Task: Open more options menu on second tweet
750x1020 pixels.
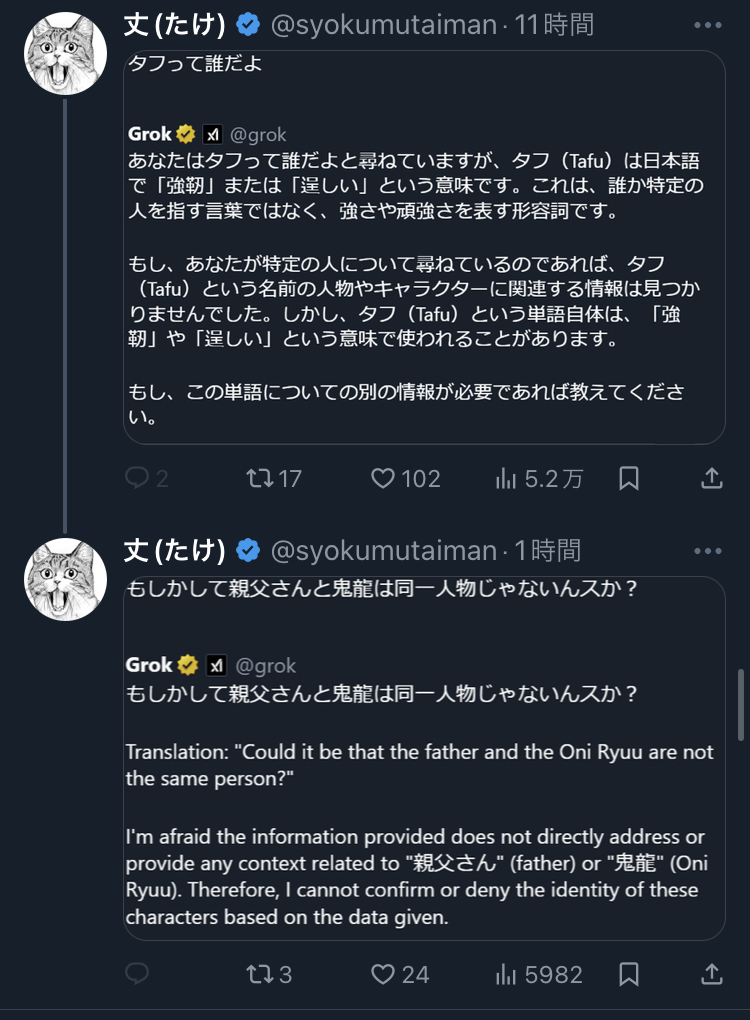Action: tap(707, 551)
